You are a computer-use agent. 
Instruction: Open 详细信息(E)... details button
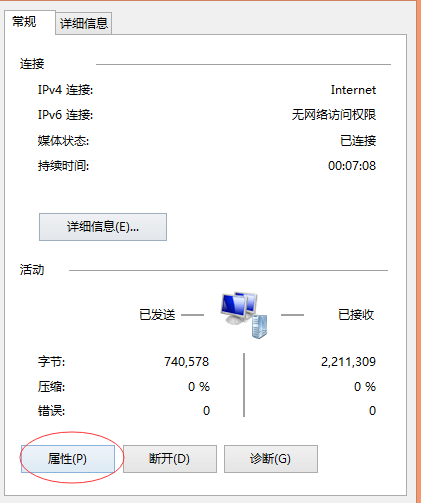click(103, 227)
